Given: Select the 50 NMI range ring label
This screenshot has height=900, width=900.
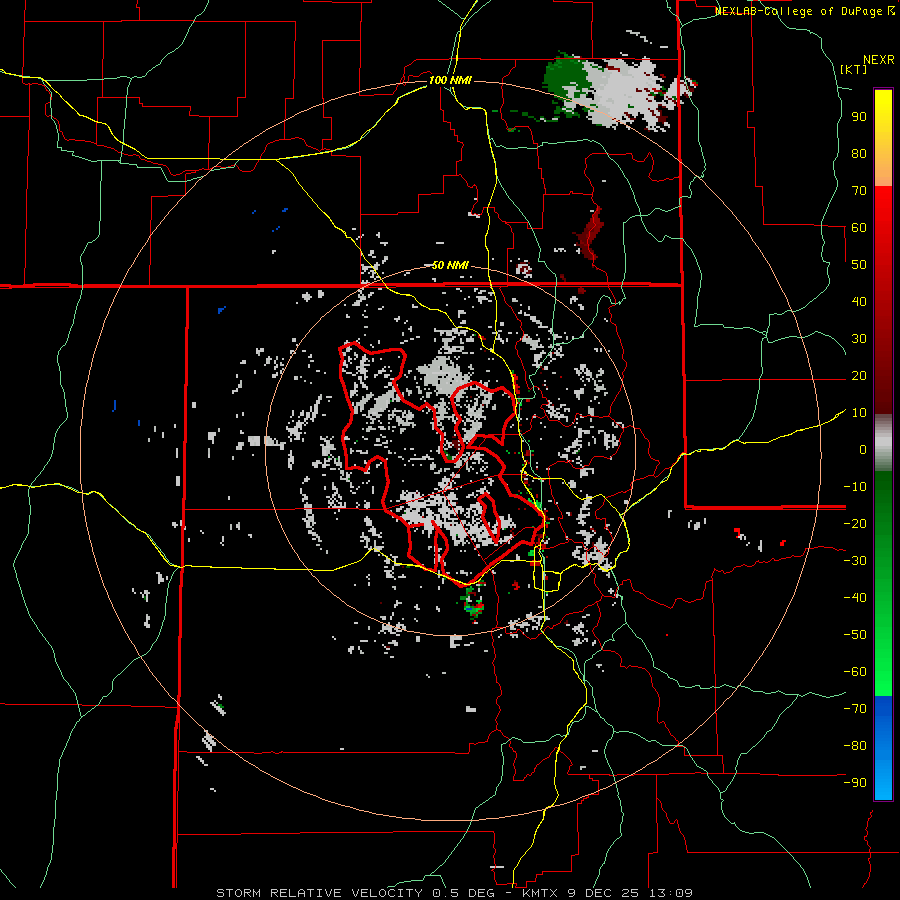Looking at the screenshot, I should (450, 265).
